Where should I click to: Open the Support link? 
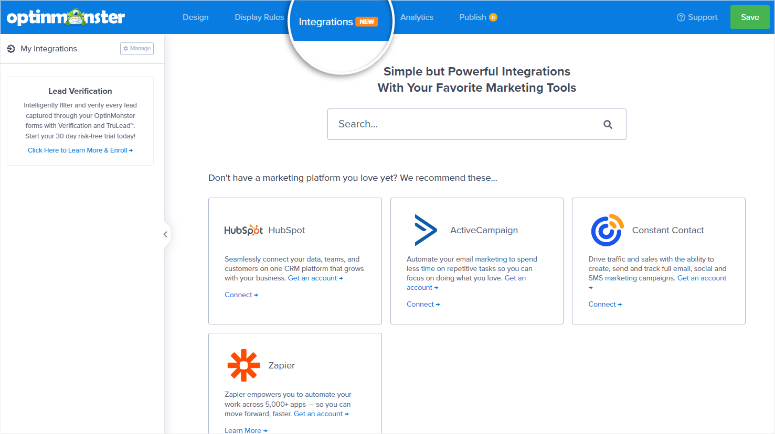702,17
